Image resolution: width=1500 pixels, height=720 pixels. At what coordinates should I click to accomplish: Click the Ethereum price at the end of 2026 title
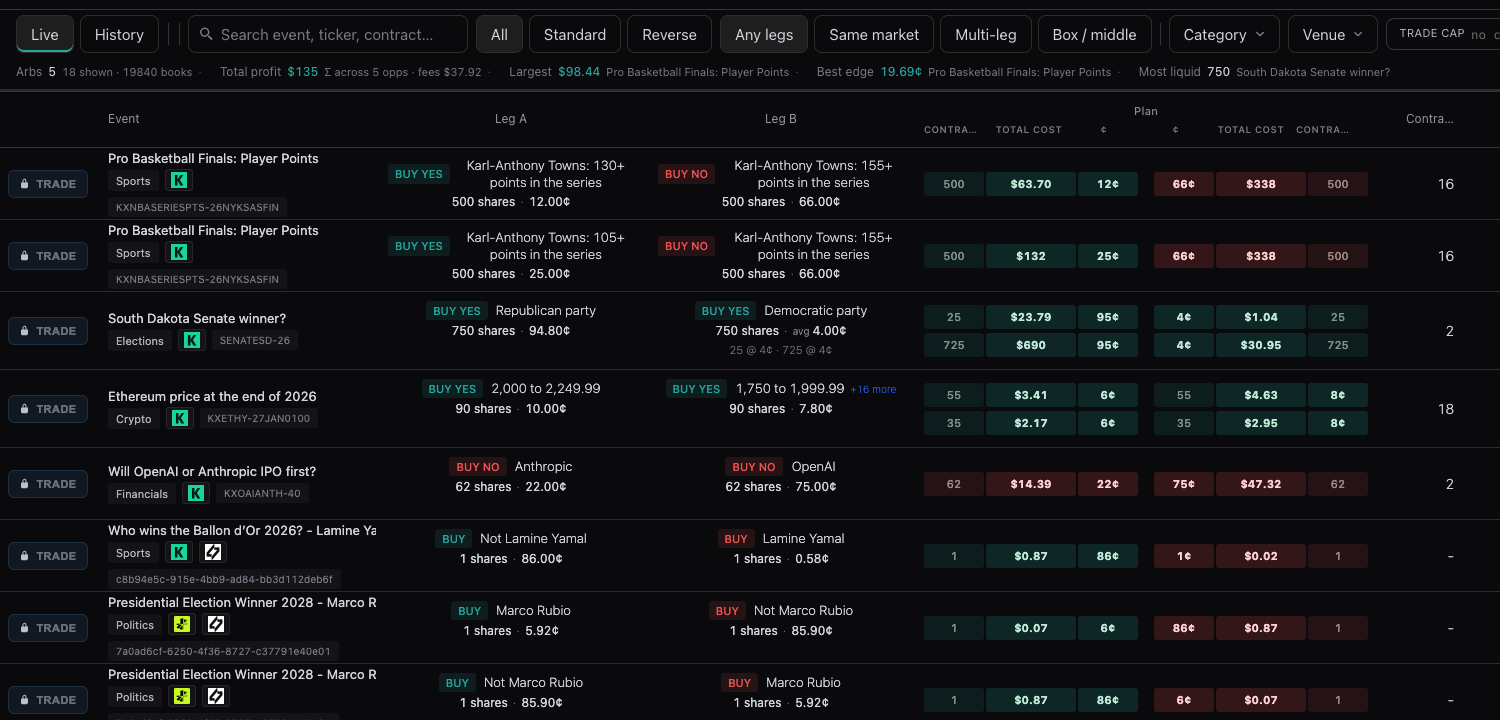coord(212,397)
